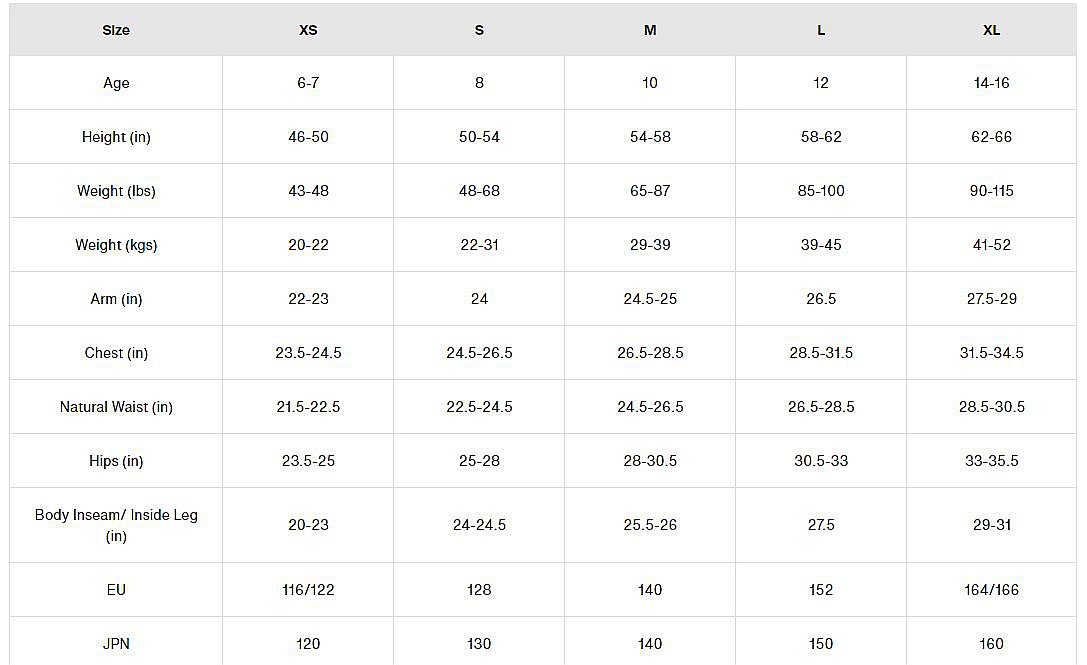This screenshot has width=1087, height=665.
Task: Click the L weight value 85-100
Action: 821,191
